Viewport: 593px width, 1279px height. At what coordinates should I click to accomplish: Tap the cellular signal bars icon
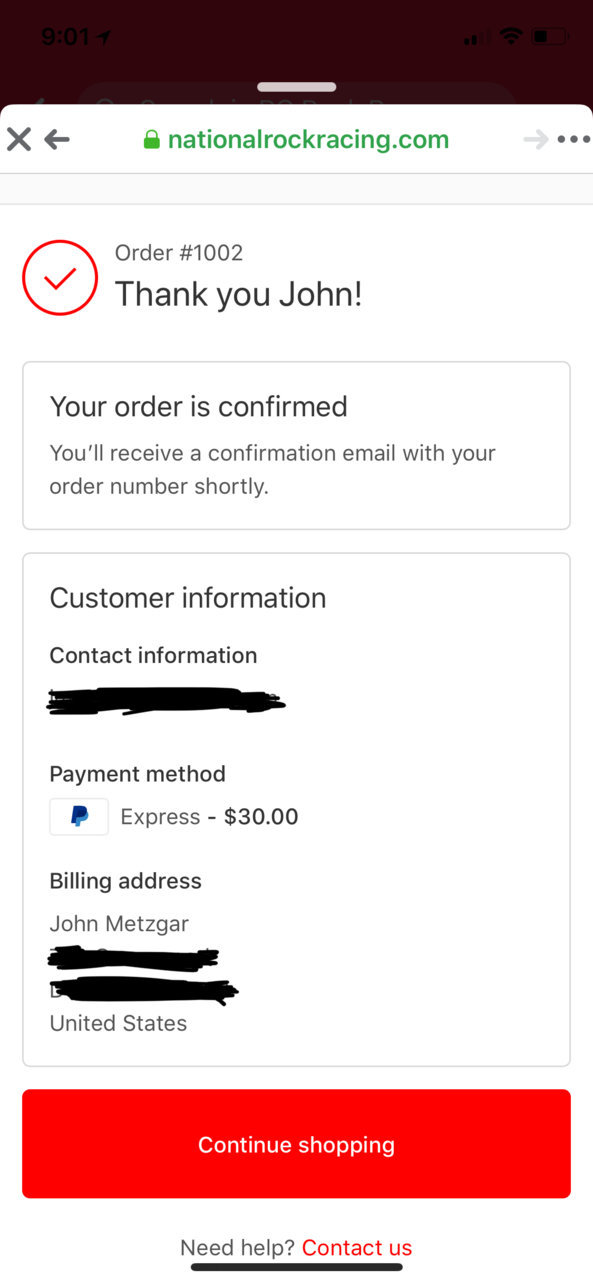tap(477, 37)
